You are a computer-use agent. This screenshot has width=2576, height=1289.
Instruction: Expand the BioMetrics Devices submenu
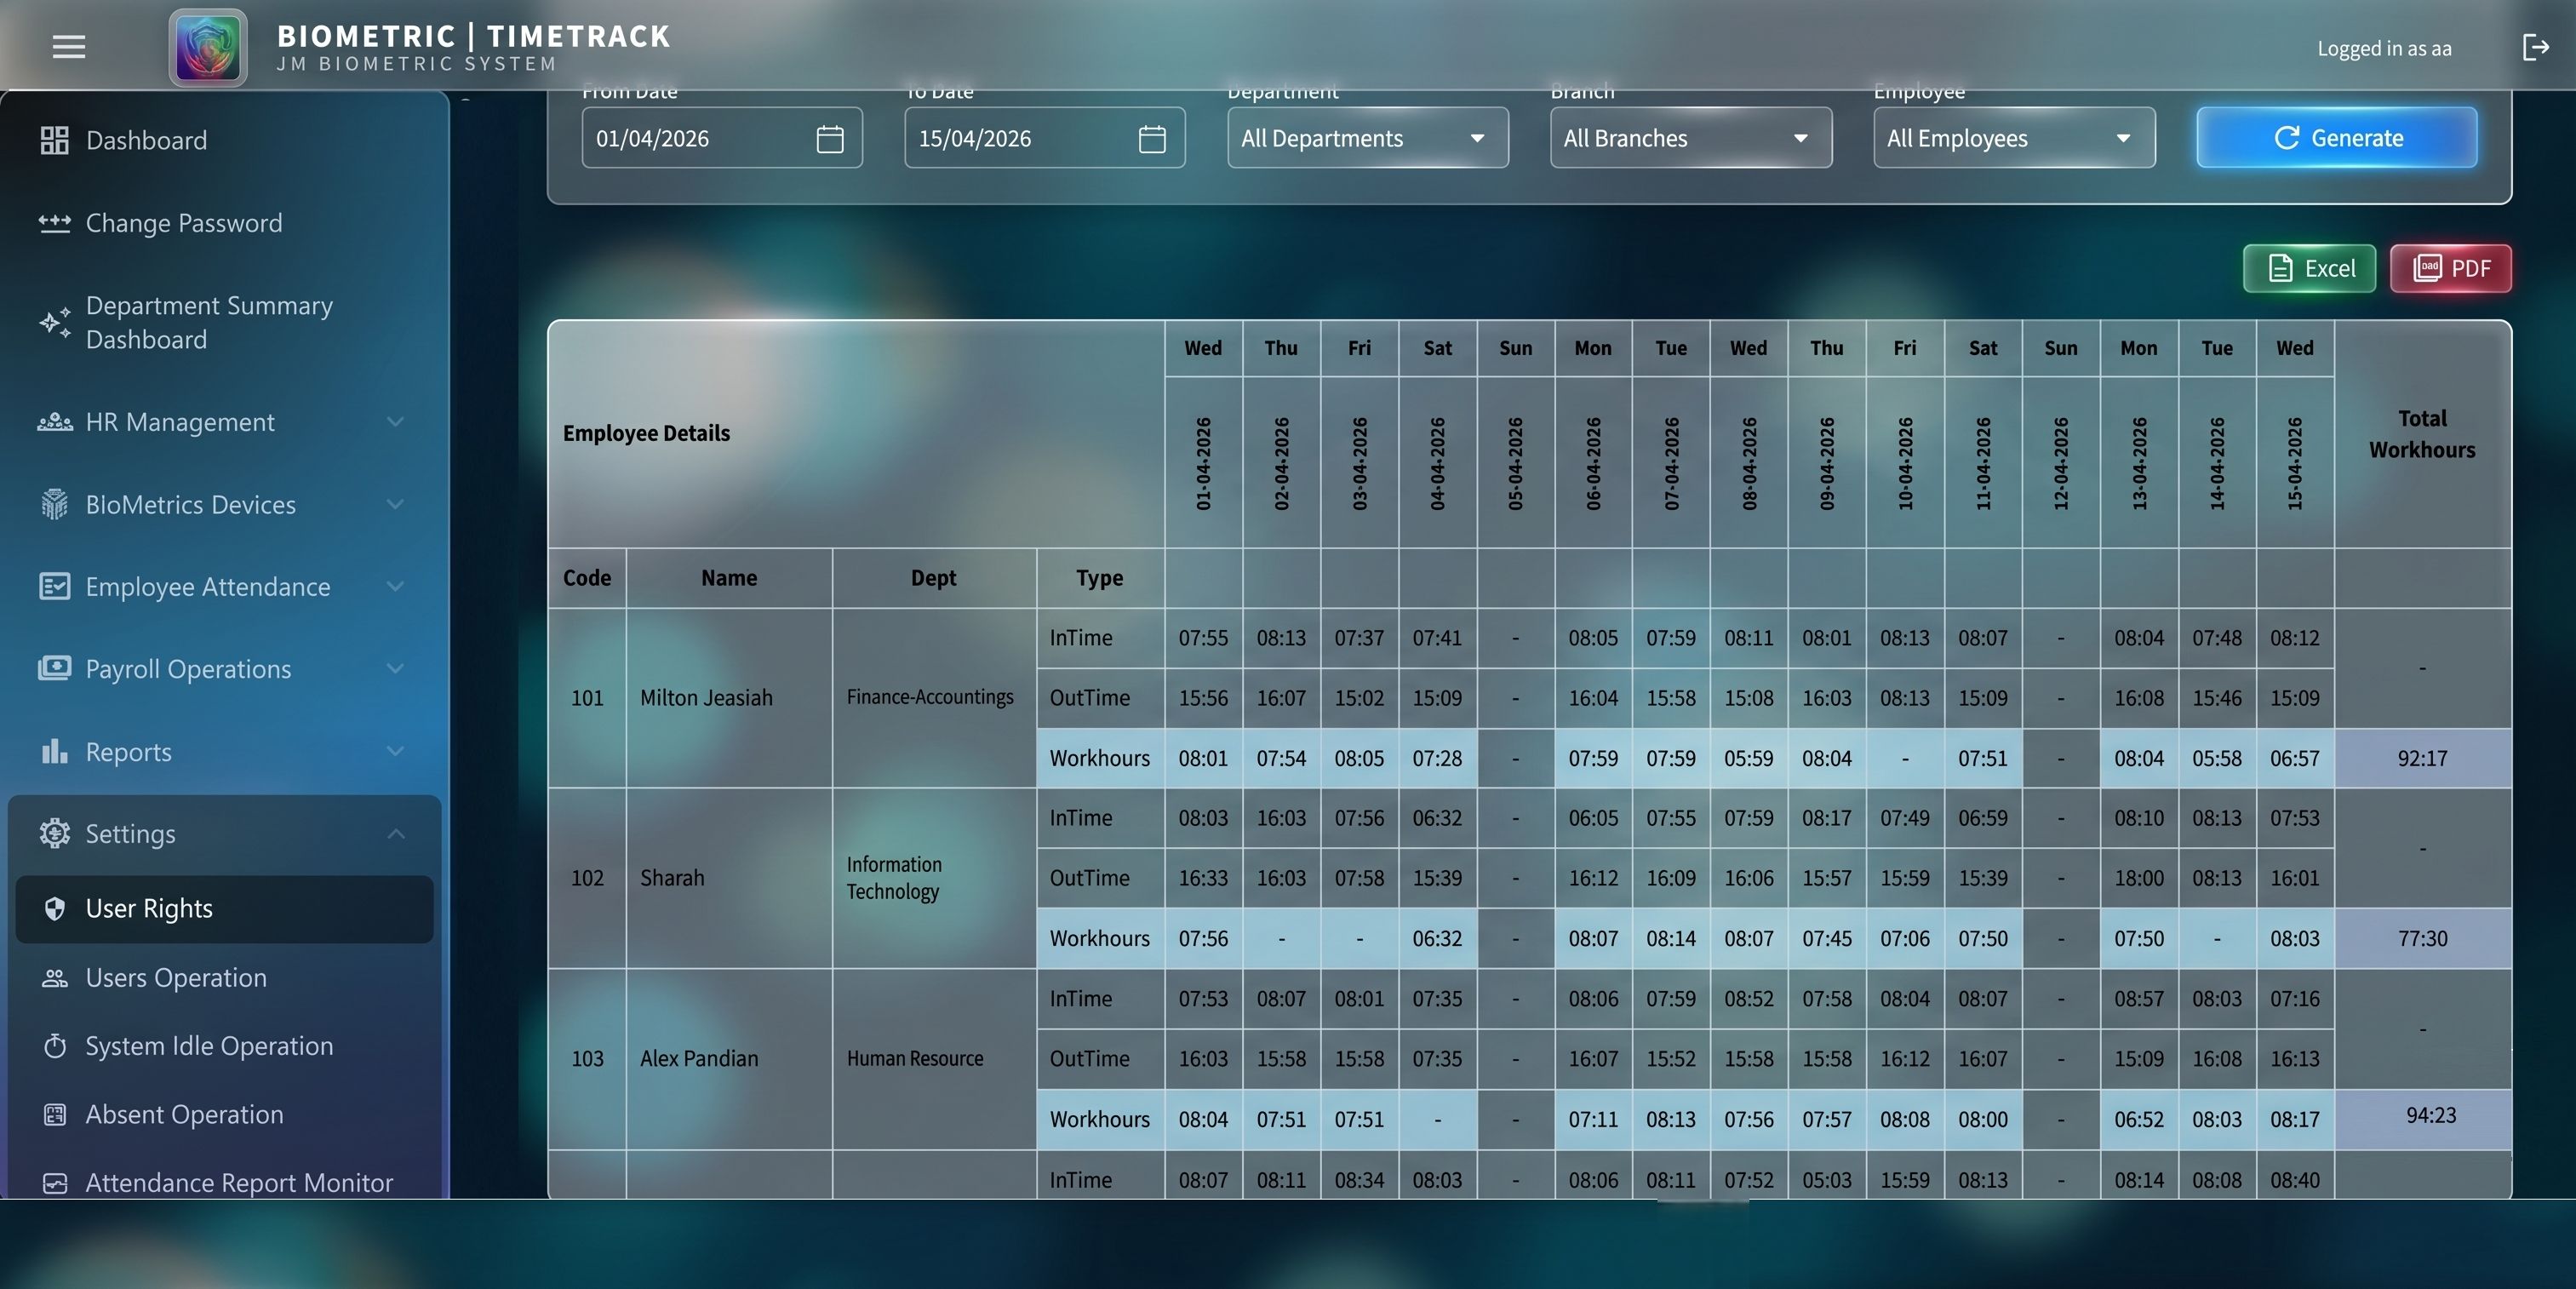396,504
